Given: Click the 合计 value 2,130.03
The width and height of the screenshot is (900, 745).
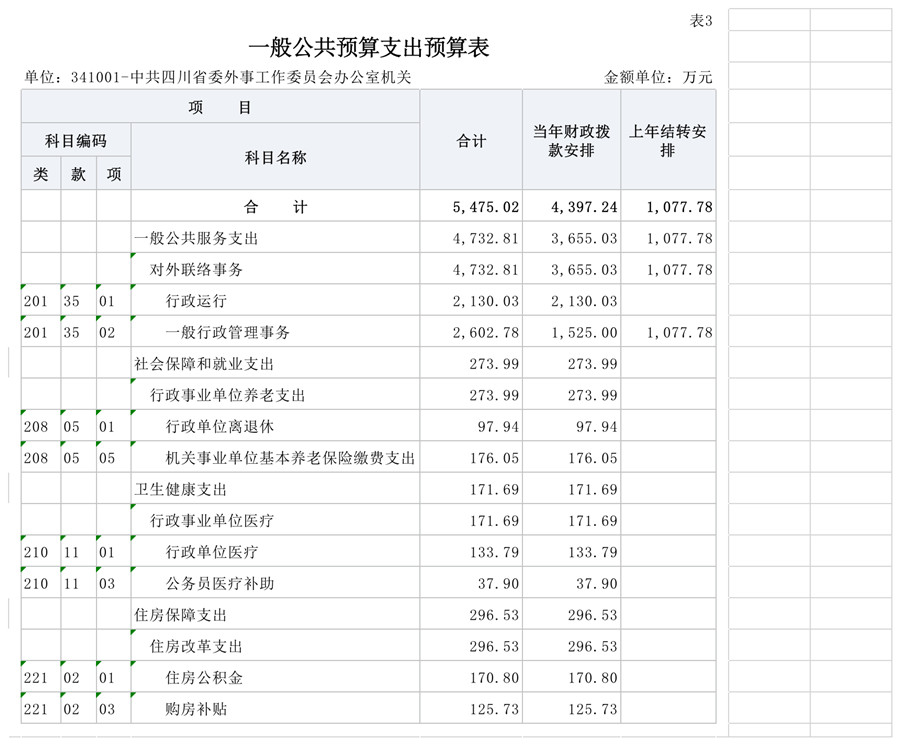Looking at the screenshot, I should click(x=486, y=301).
